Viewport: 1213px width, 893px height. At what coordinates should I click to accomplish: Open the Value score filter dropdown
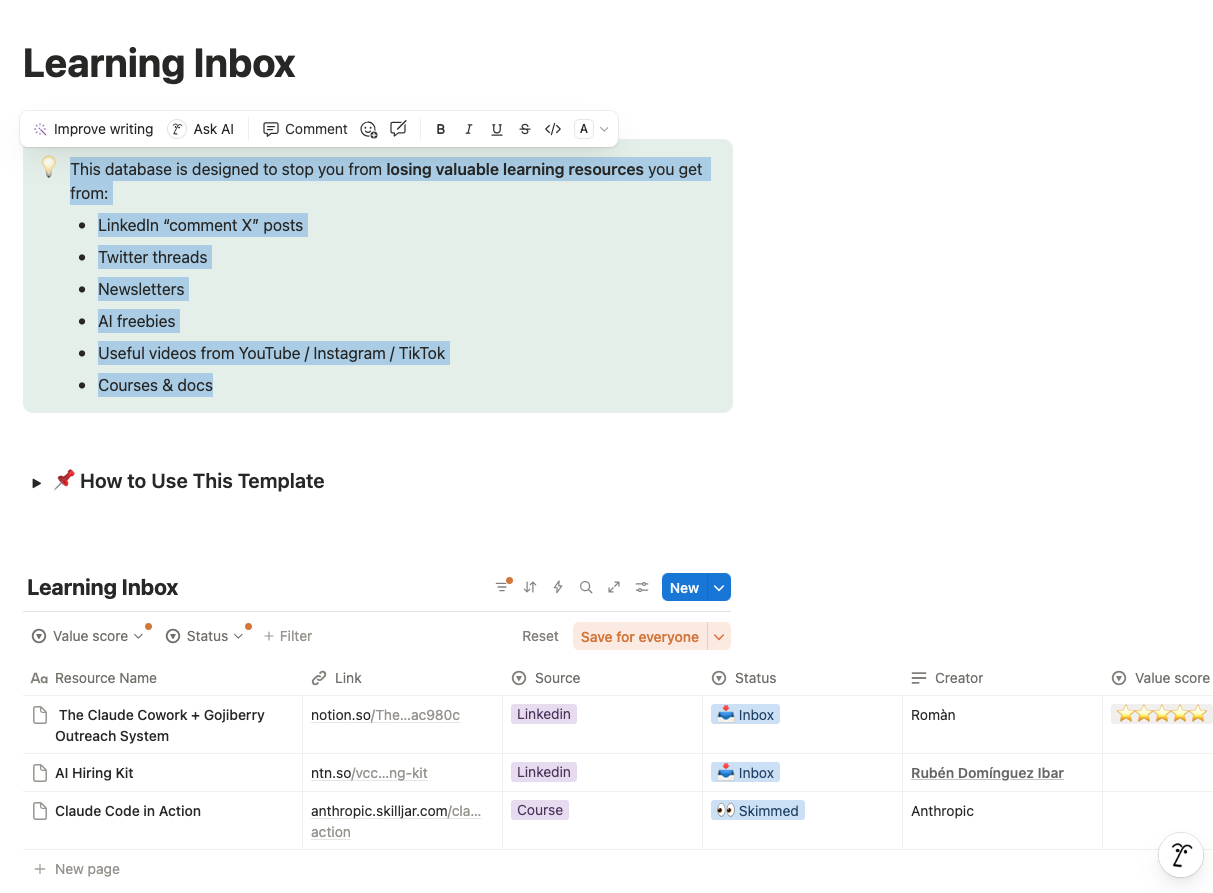89,636
